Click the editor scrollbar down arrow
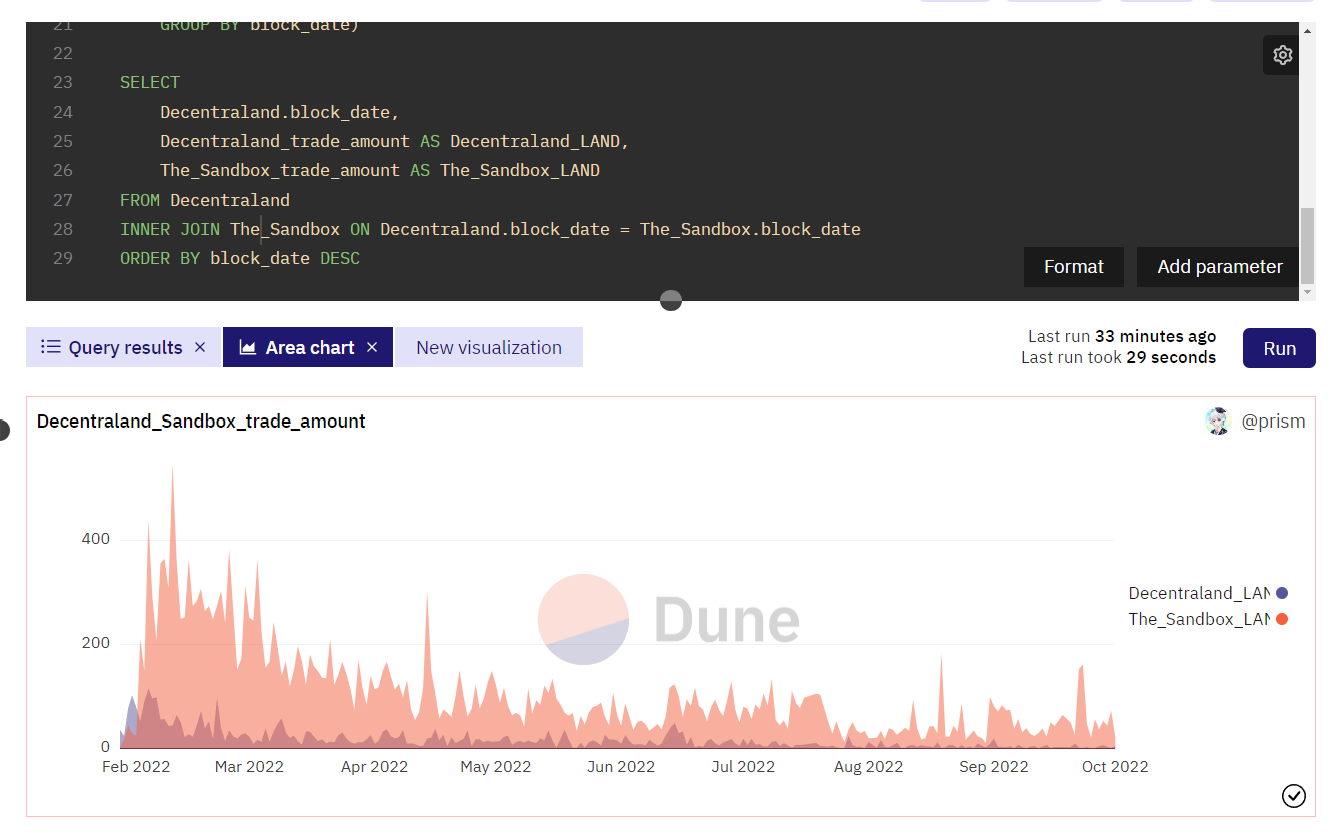 tap(1308, 291)
